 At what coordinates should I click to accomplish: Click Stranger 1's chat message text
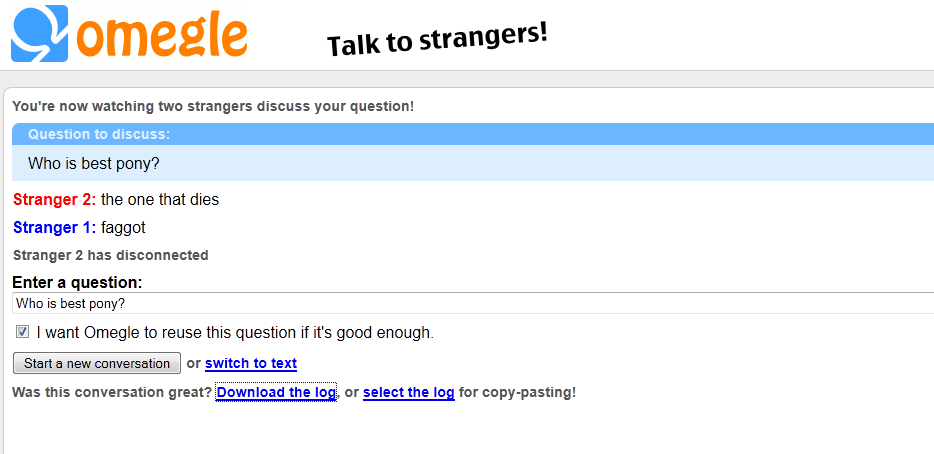coord(123,227)
